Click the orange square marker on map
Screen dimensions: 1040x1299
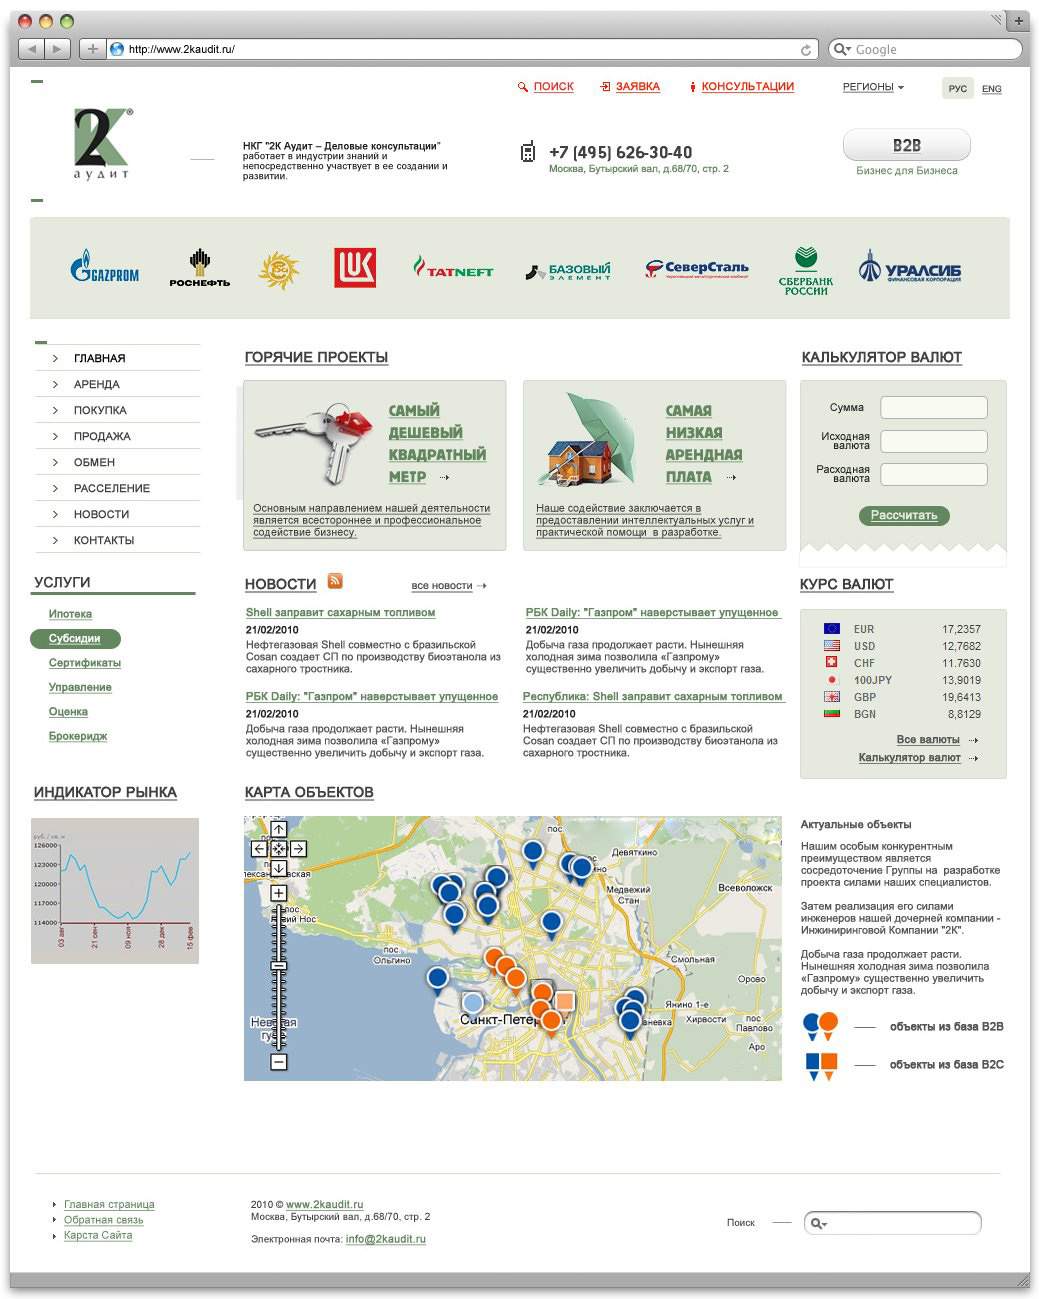[x=565, y=1002]
